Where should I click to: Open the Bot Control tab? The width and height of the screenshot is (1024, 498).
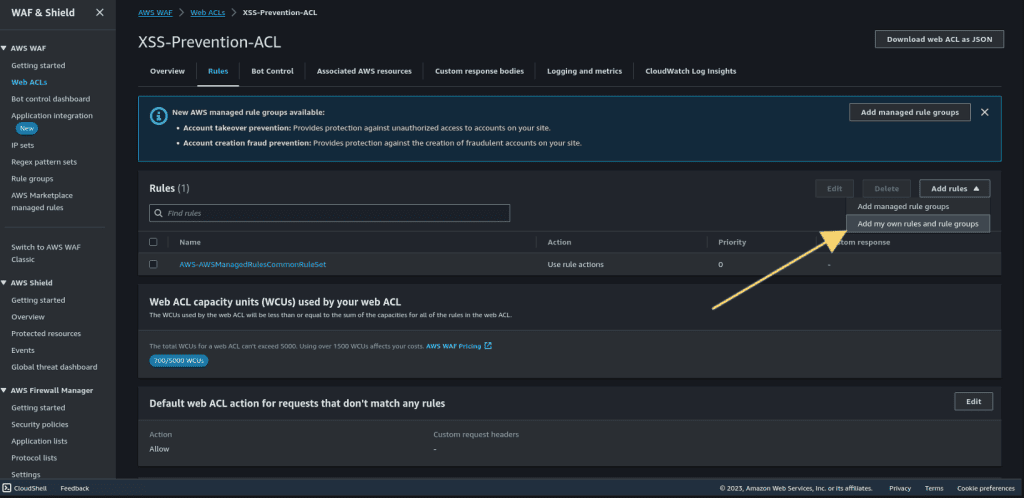pos(272,71)
